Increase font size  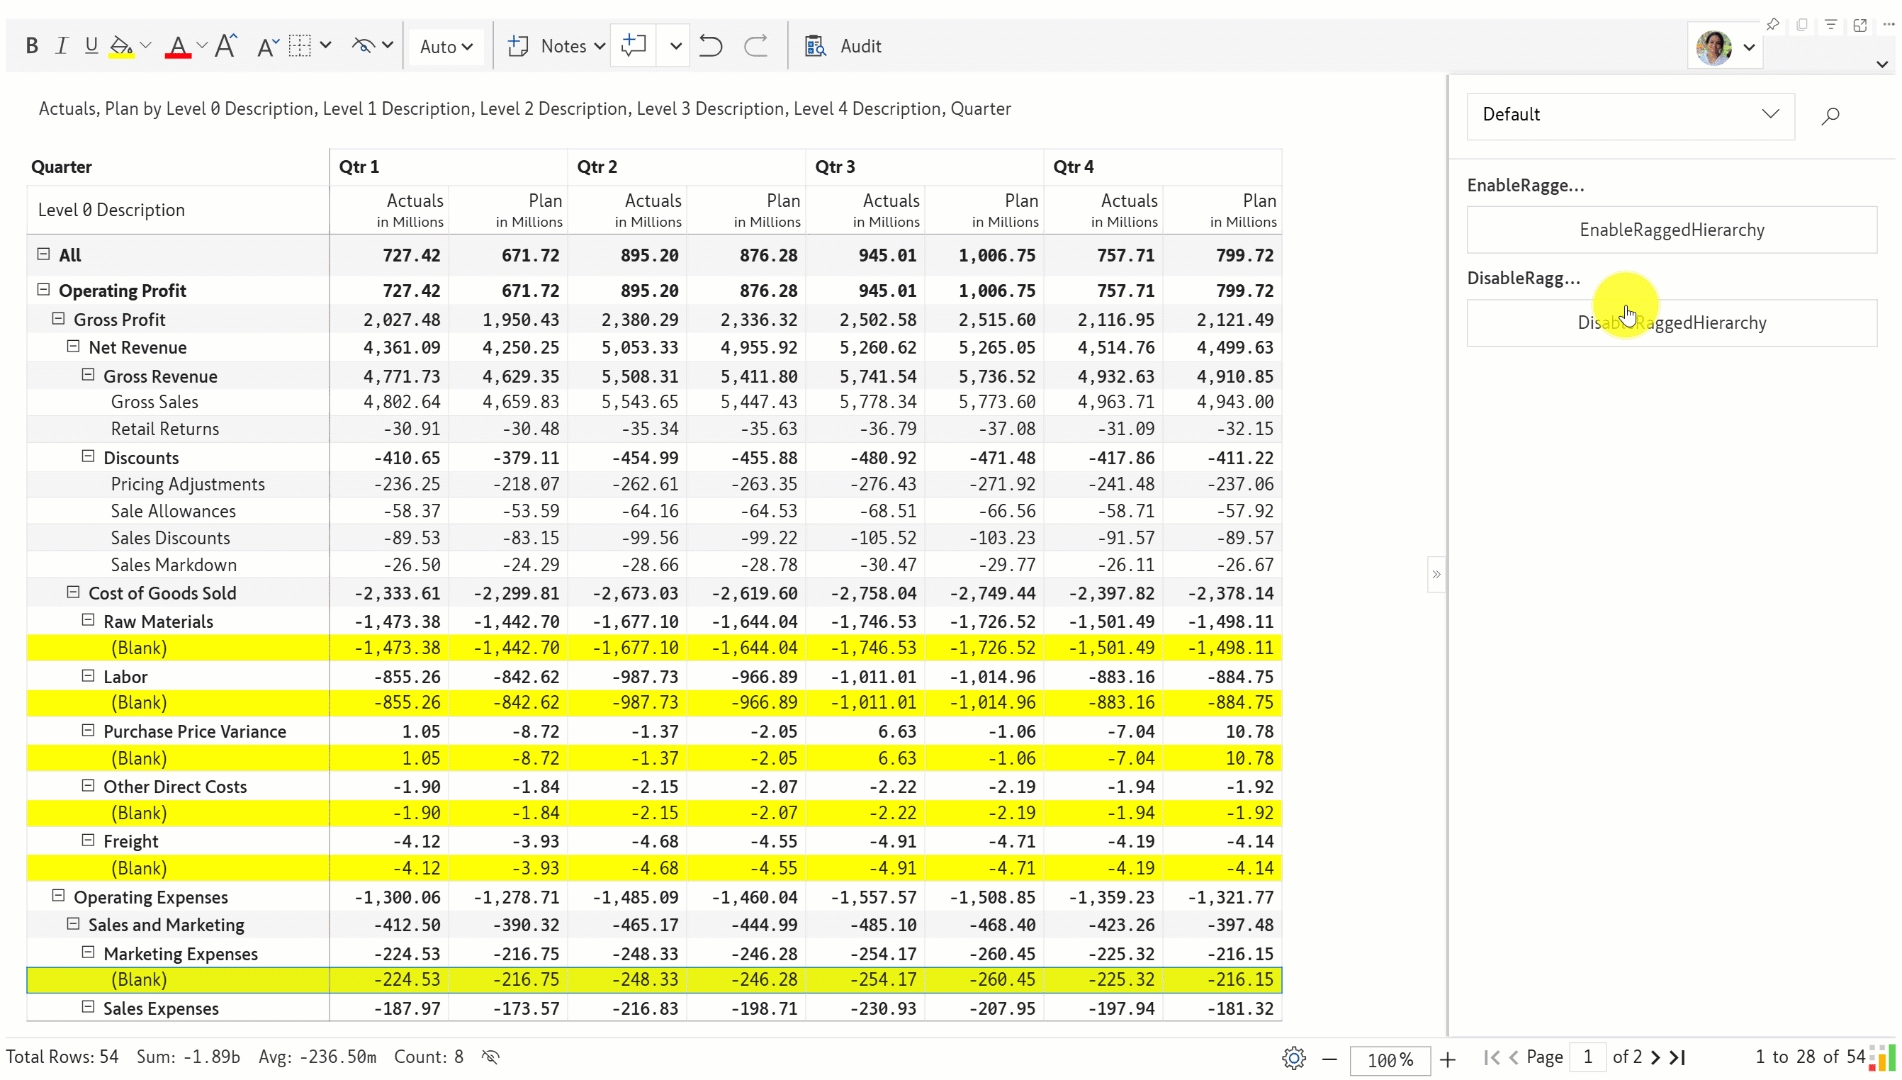pyautogui.click(x=226, y=46)
